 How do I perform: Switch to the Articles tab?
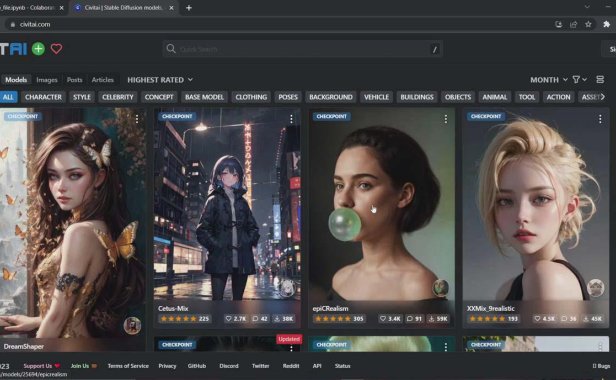click(103, 80)
